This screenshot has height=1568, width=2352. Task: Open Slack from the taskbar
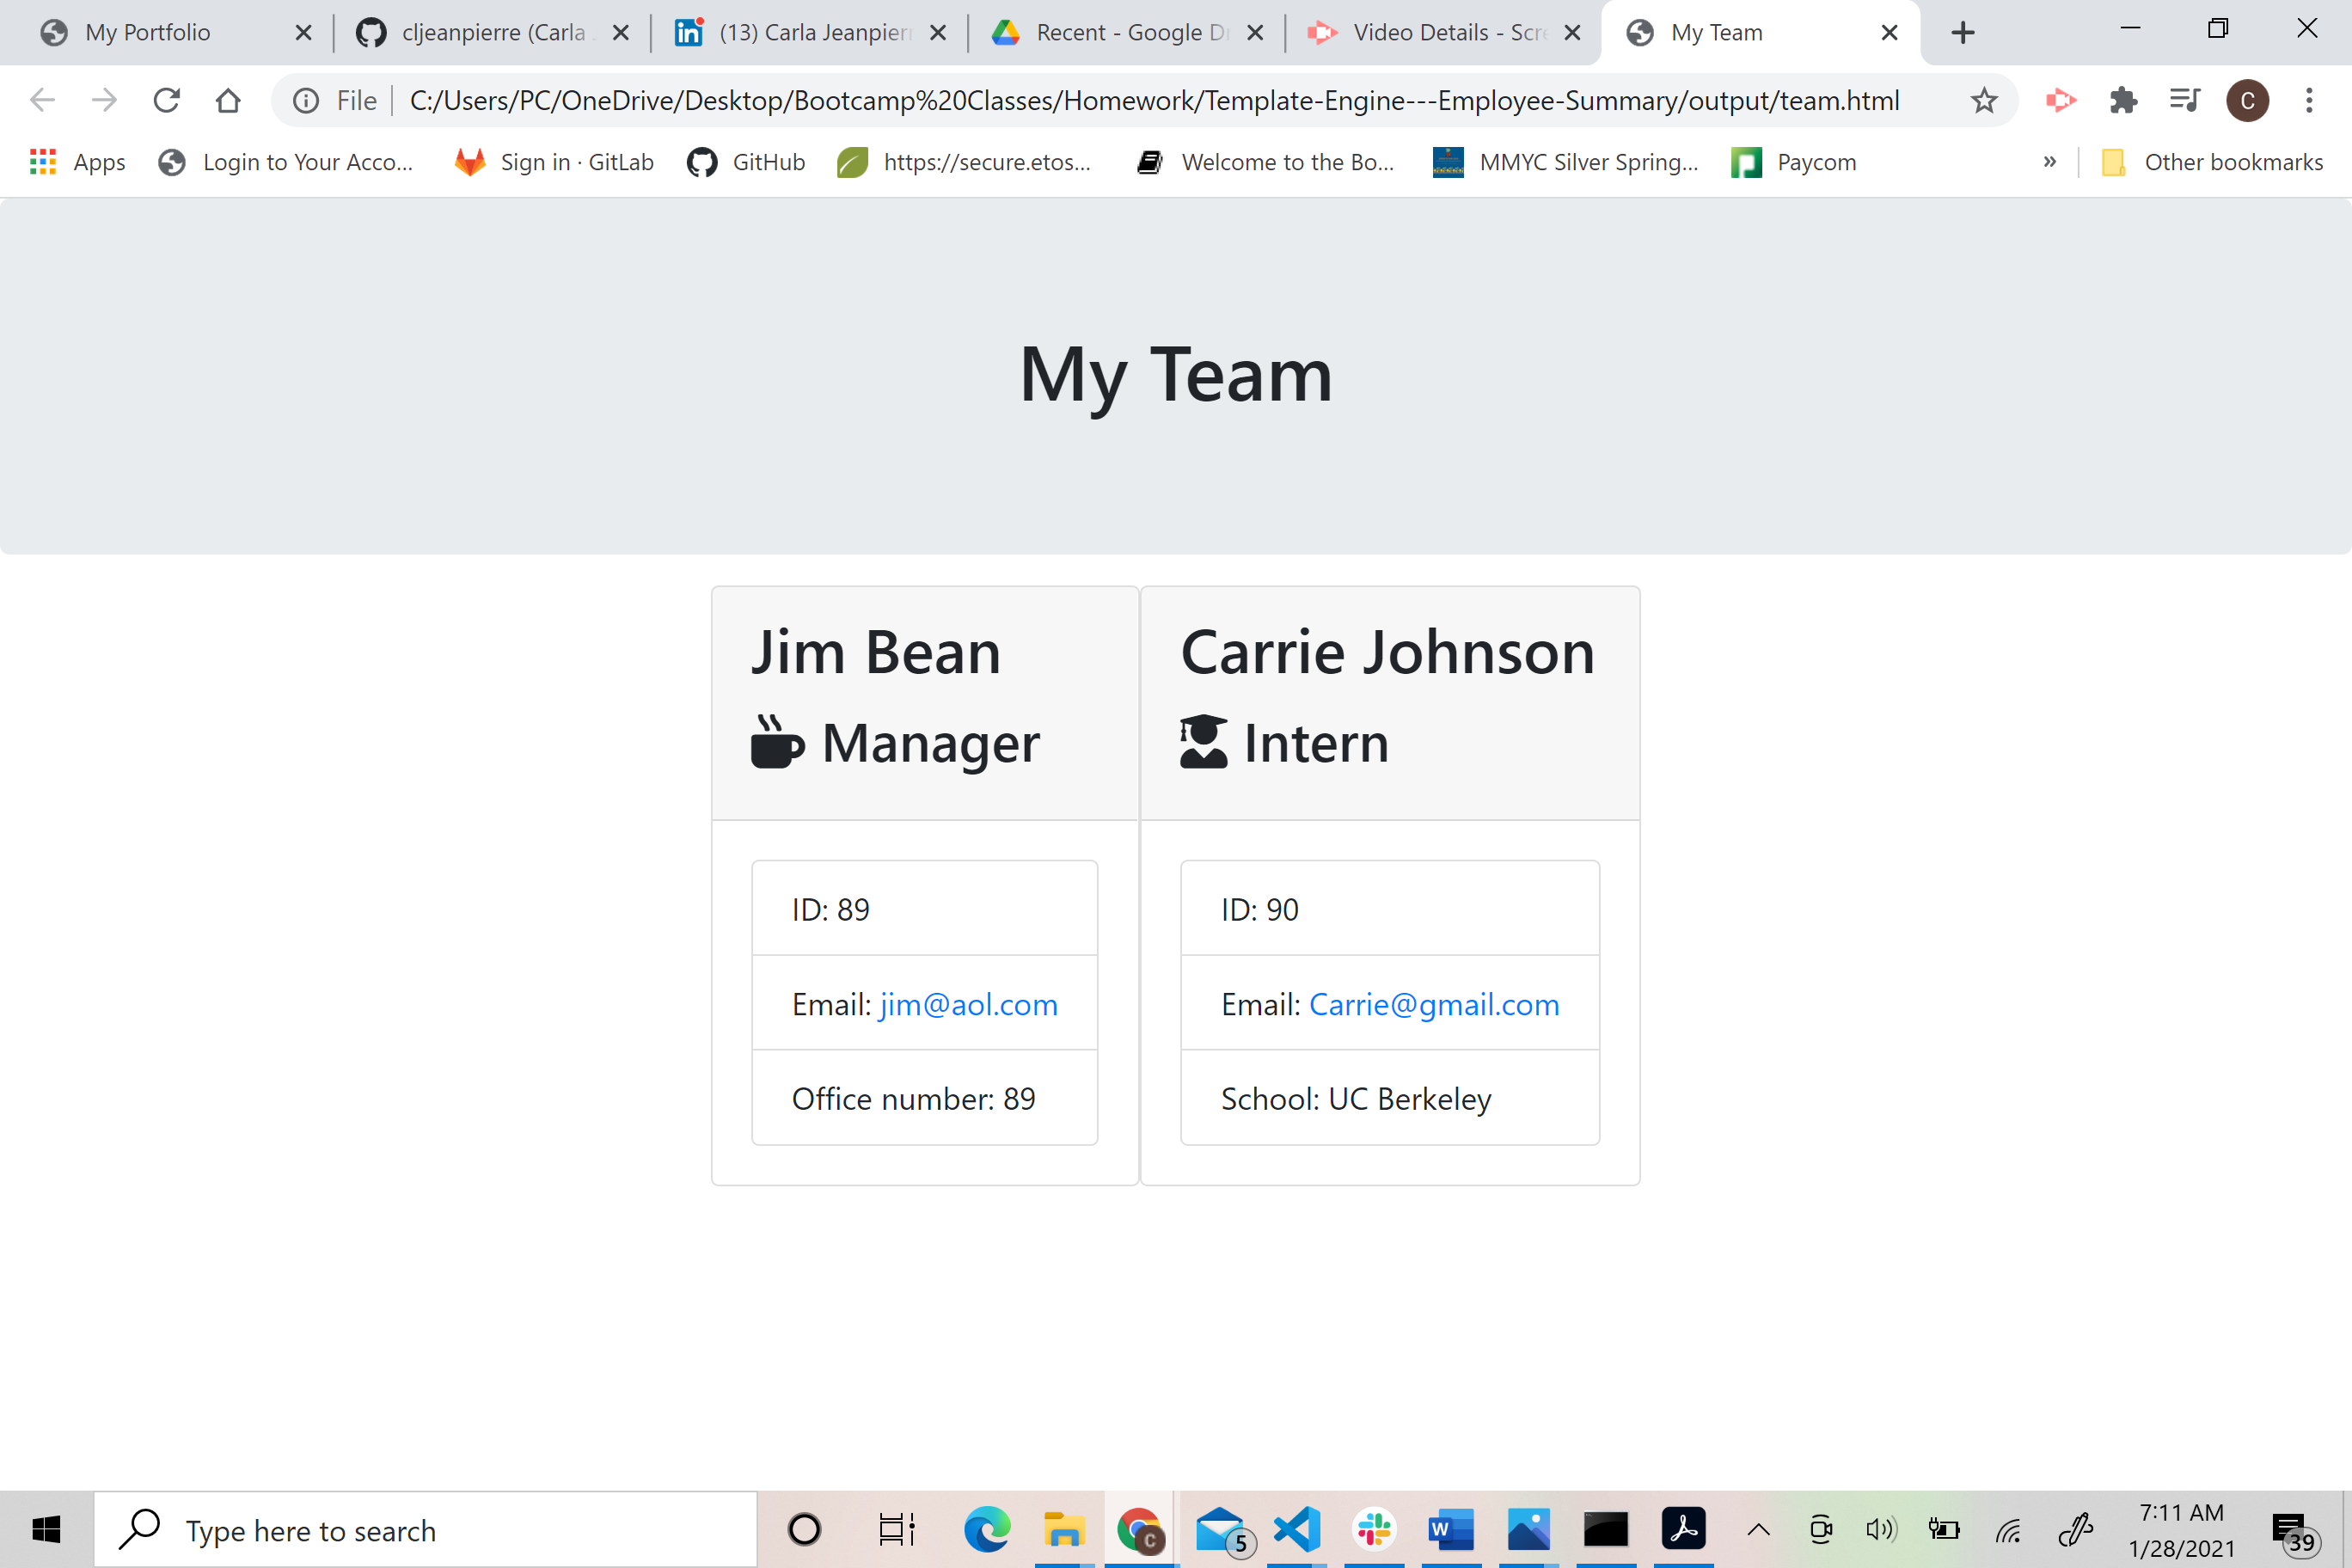[1373, 1529]
